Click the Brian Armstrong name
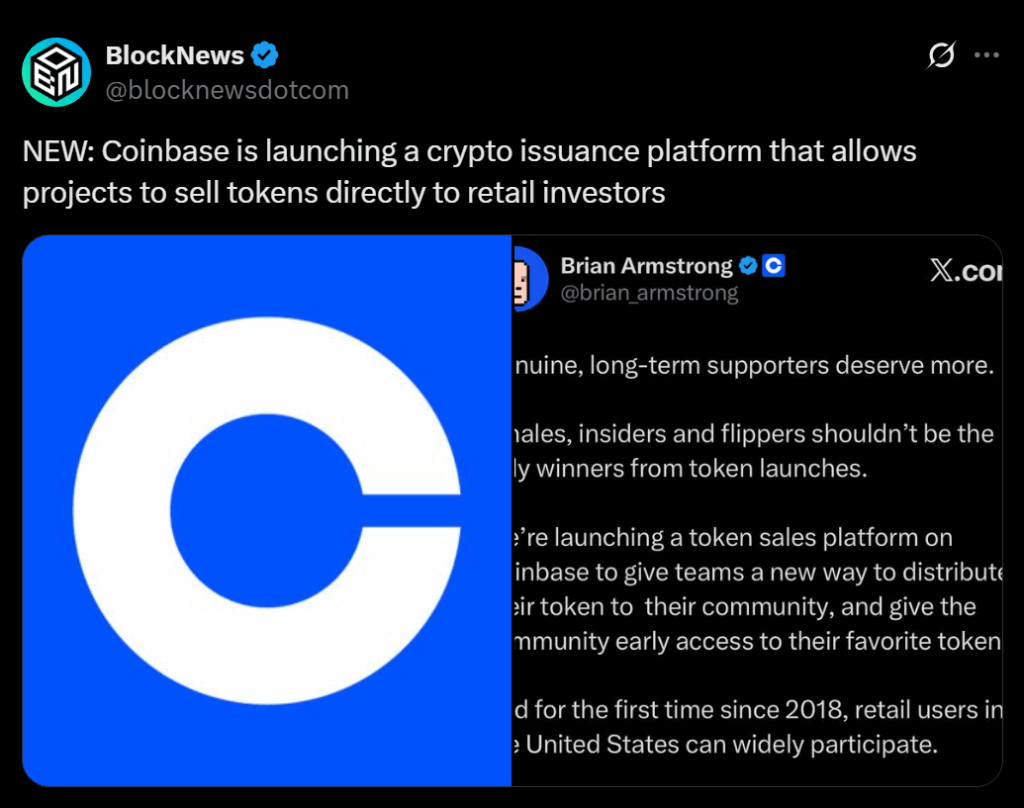 click(646, 266)
